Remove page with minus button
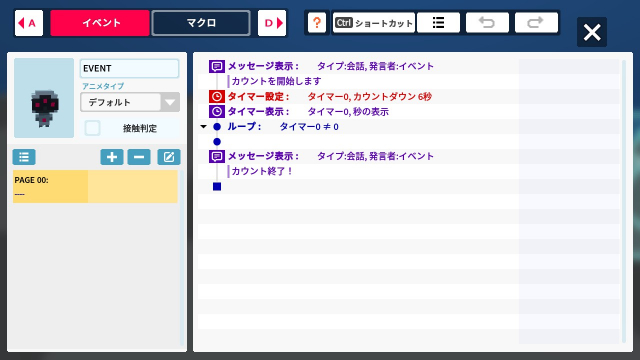 (x=139, y=157)
